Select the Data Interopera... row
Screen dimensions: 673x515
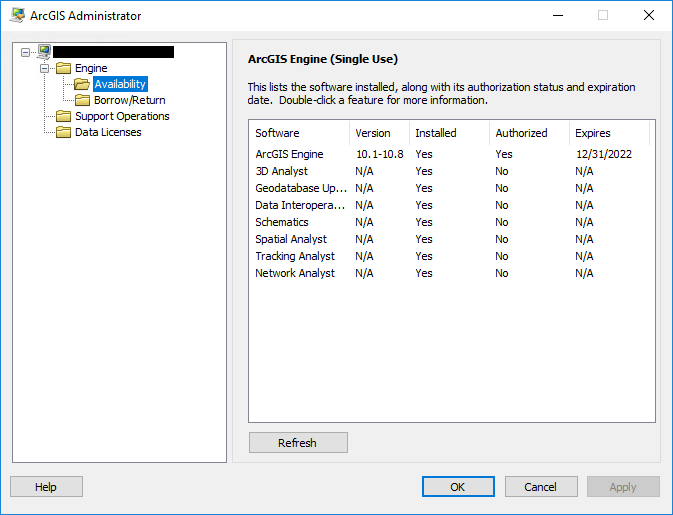click(452, 205)
